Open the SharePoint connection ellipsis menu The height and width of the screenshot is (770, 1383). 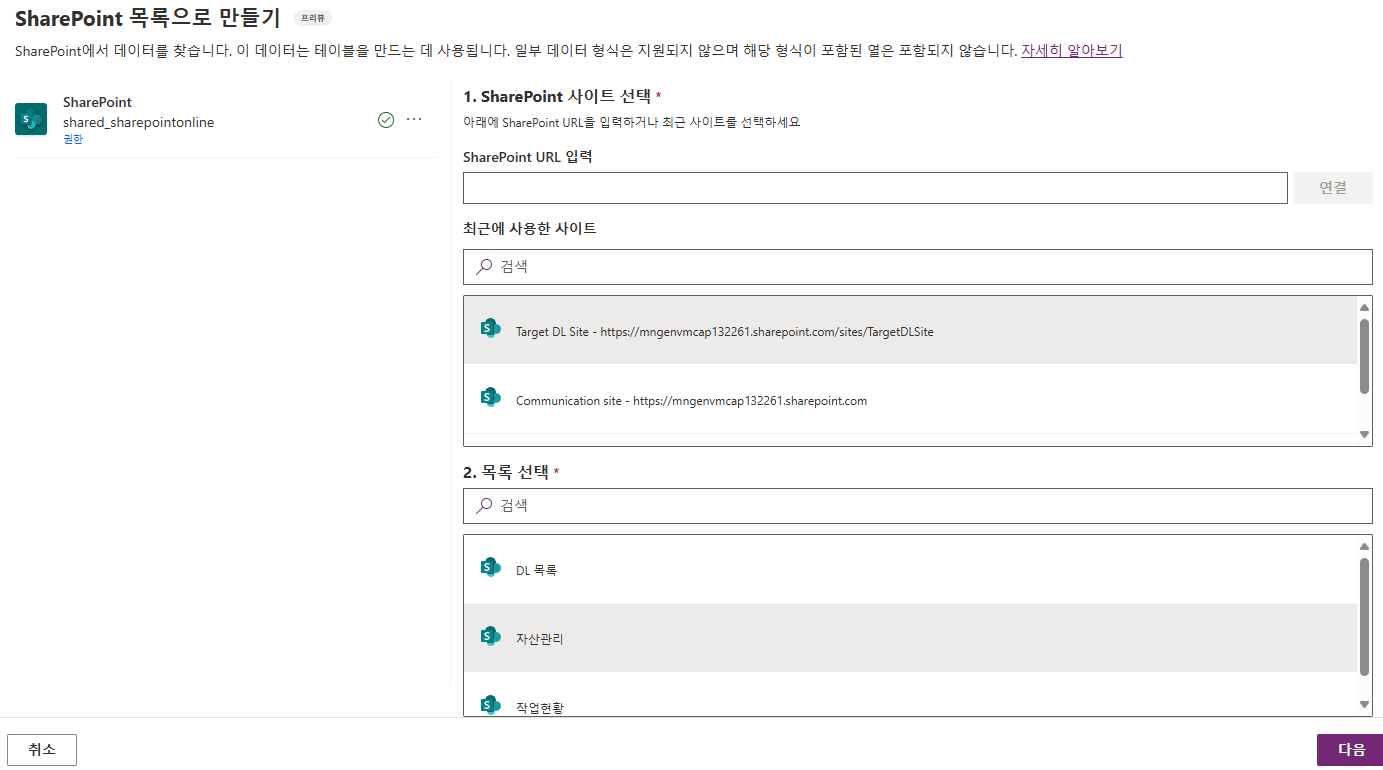pyautogui.click(x=414, y=120)
